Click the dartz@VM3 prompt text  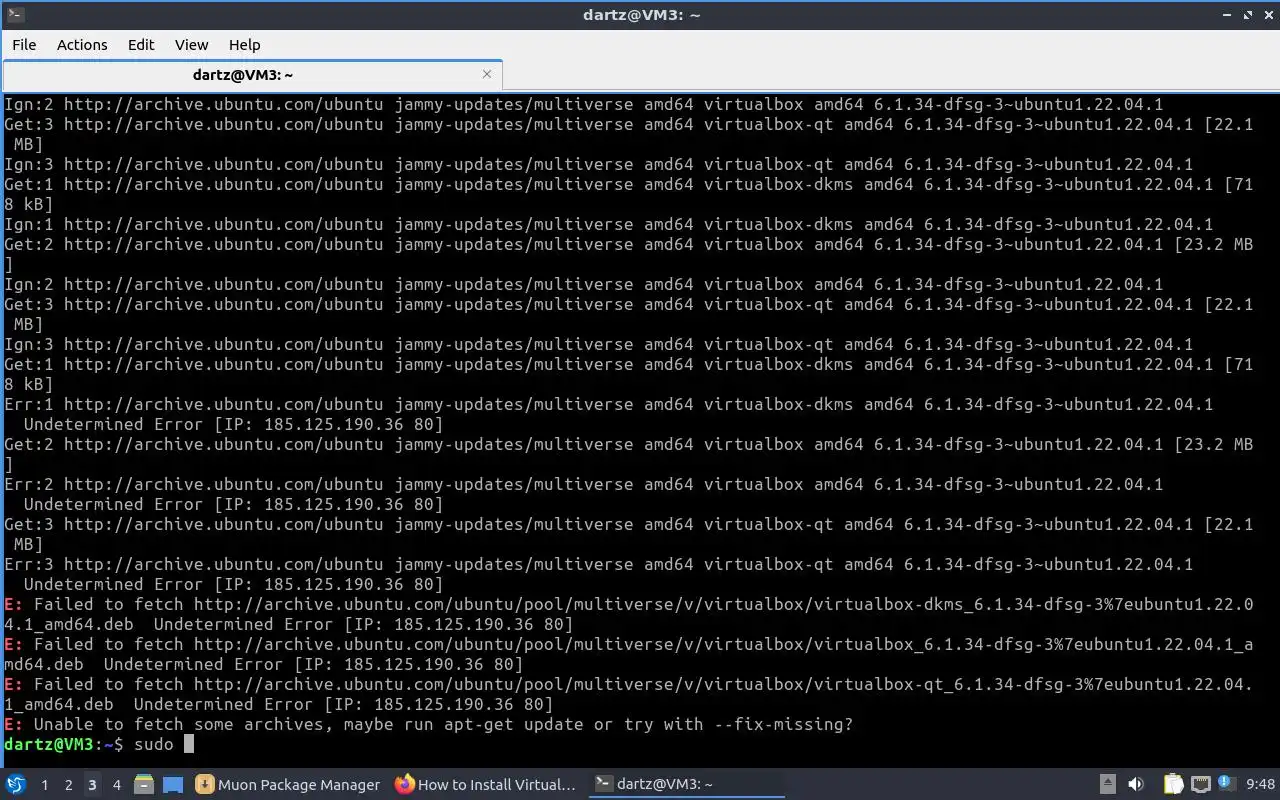click(64, 744)
